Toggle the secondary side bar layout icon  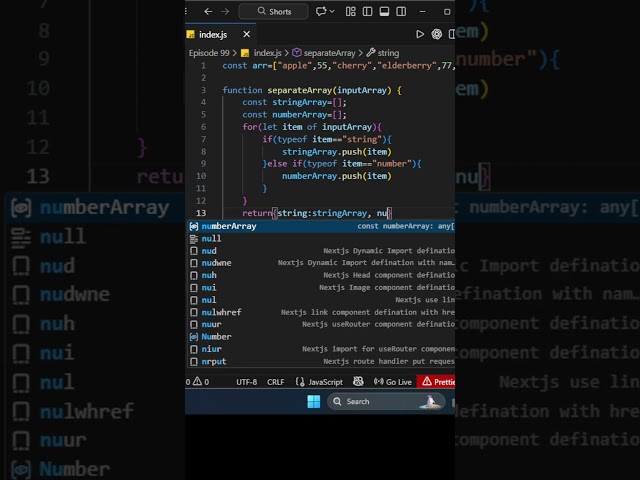(401, 11)
